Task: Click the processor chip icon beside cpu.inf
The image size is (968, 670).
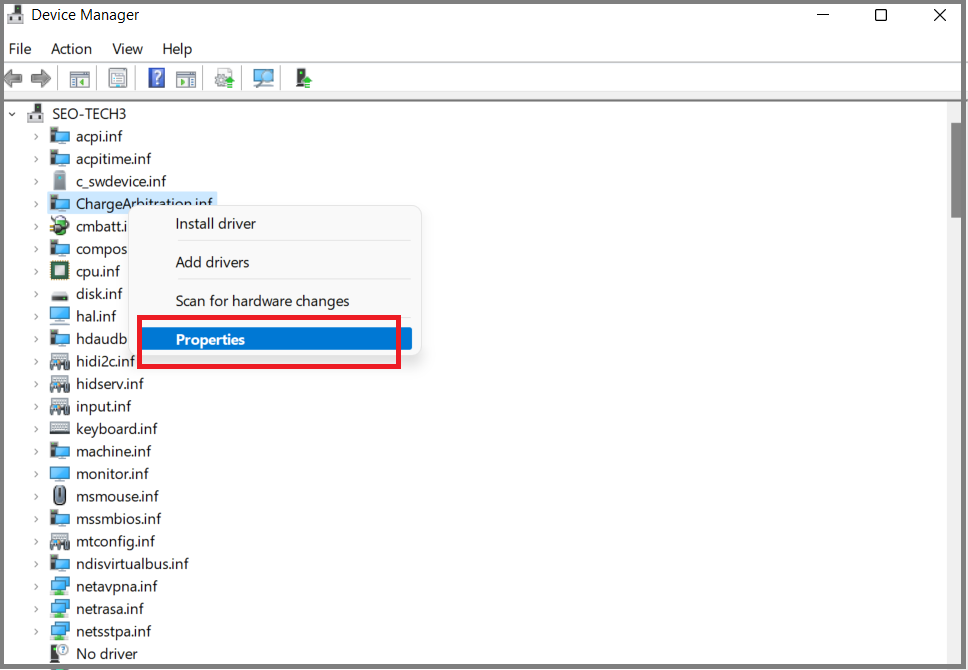Action: pos(60,271)
